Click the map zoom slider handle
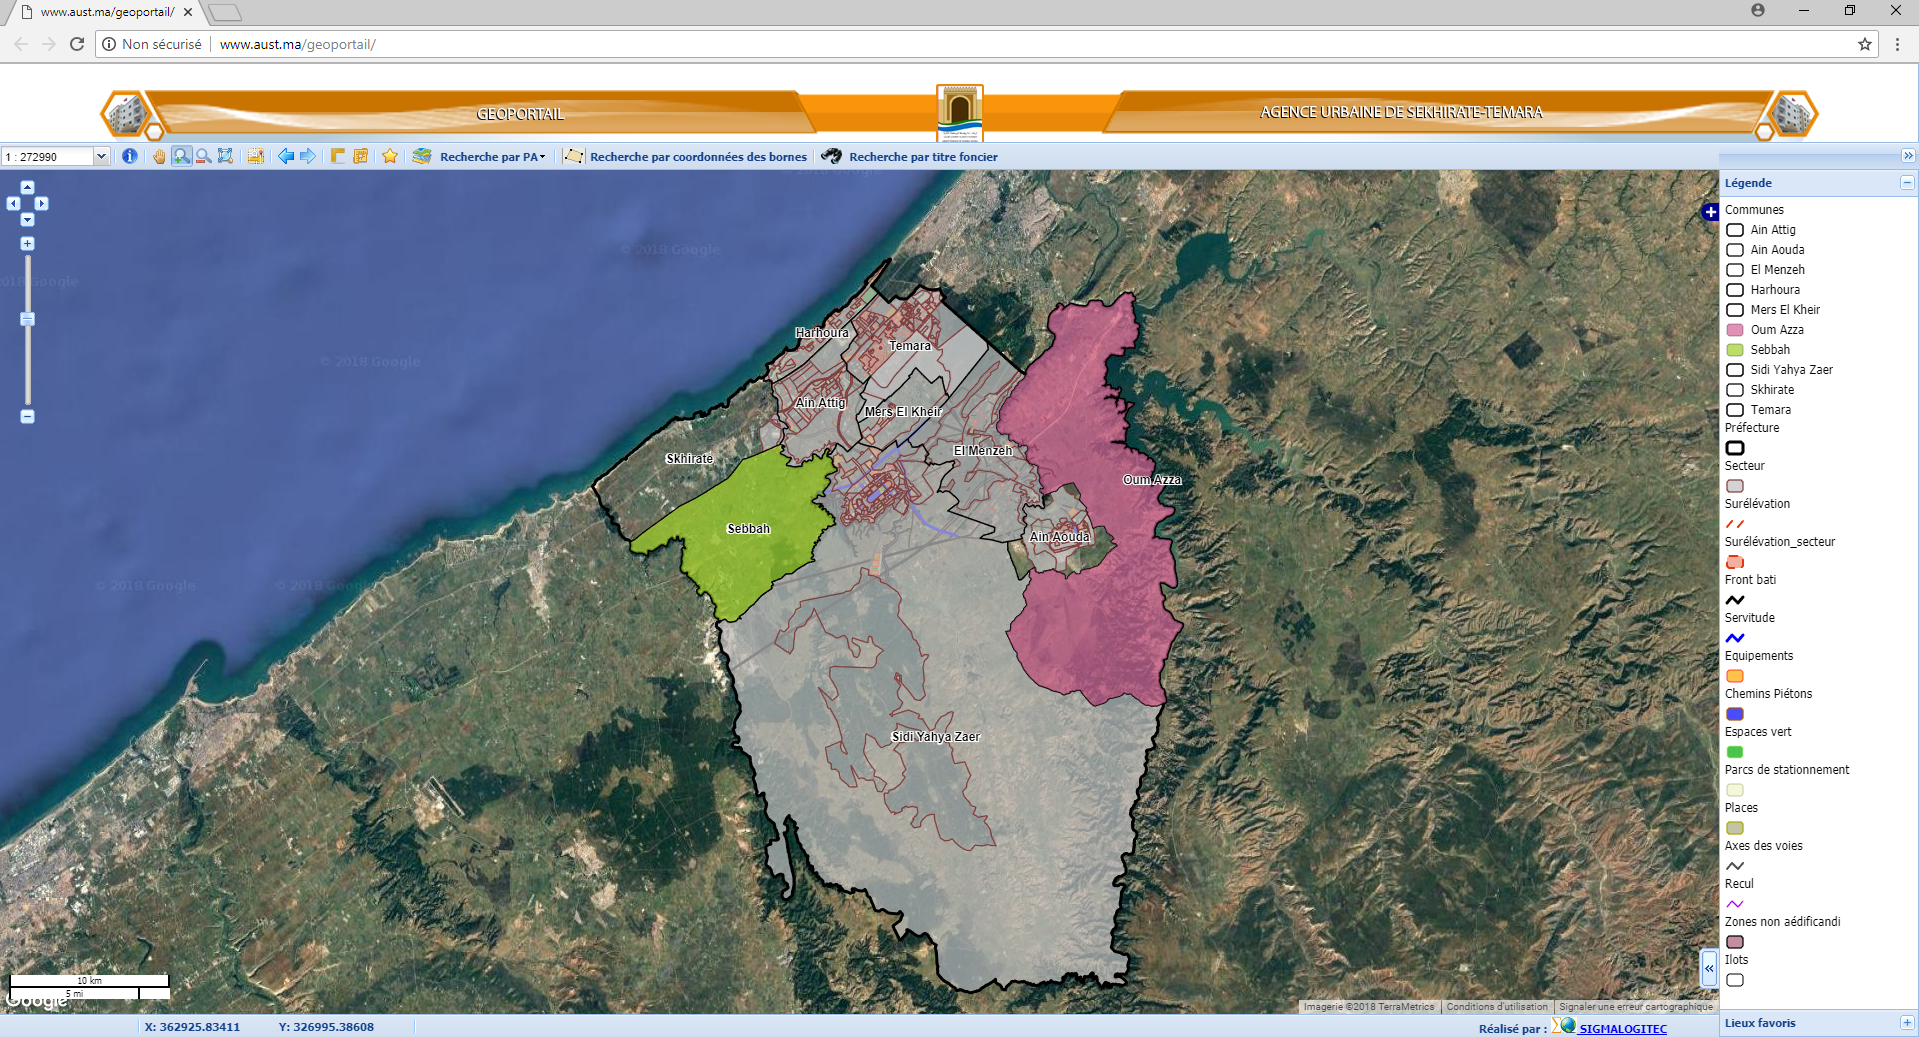1919x1037 pixels. tap(28, 319)
